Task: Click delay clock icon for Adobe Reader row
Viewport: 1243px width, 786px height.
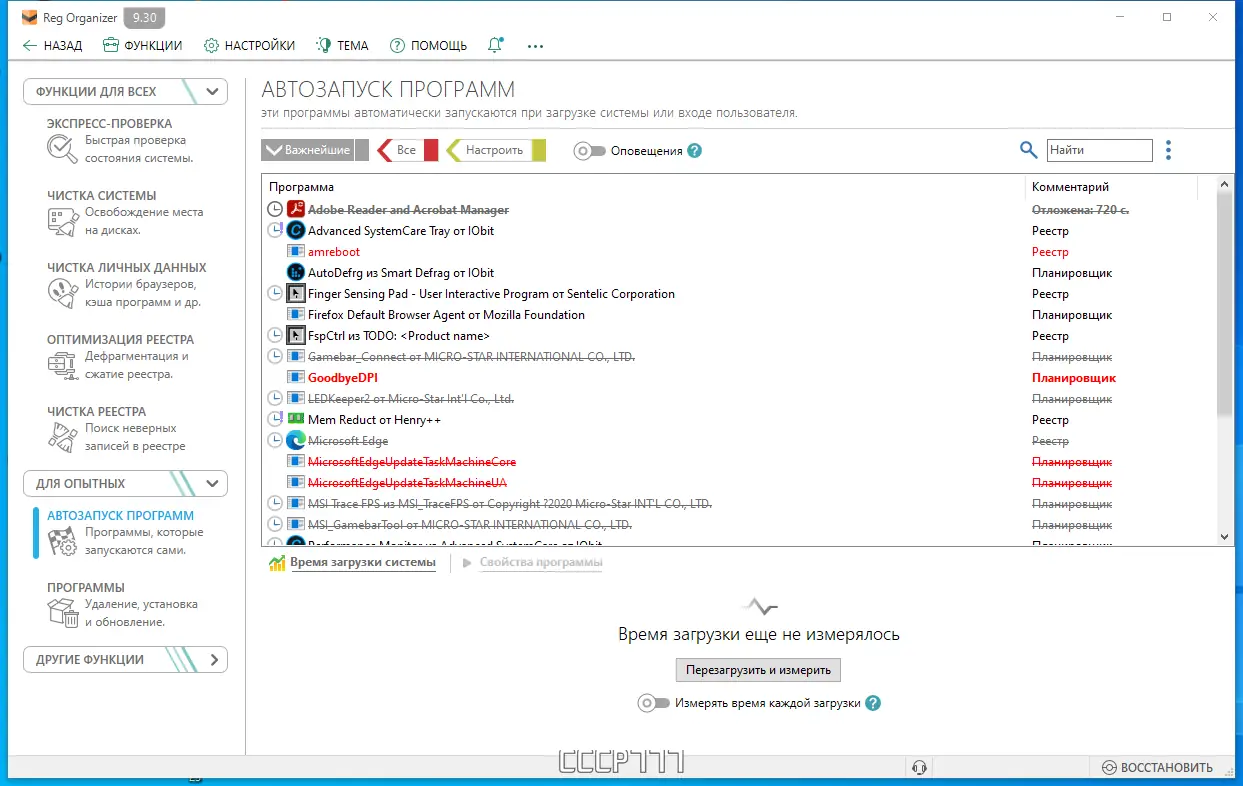Action: (276, 210)
